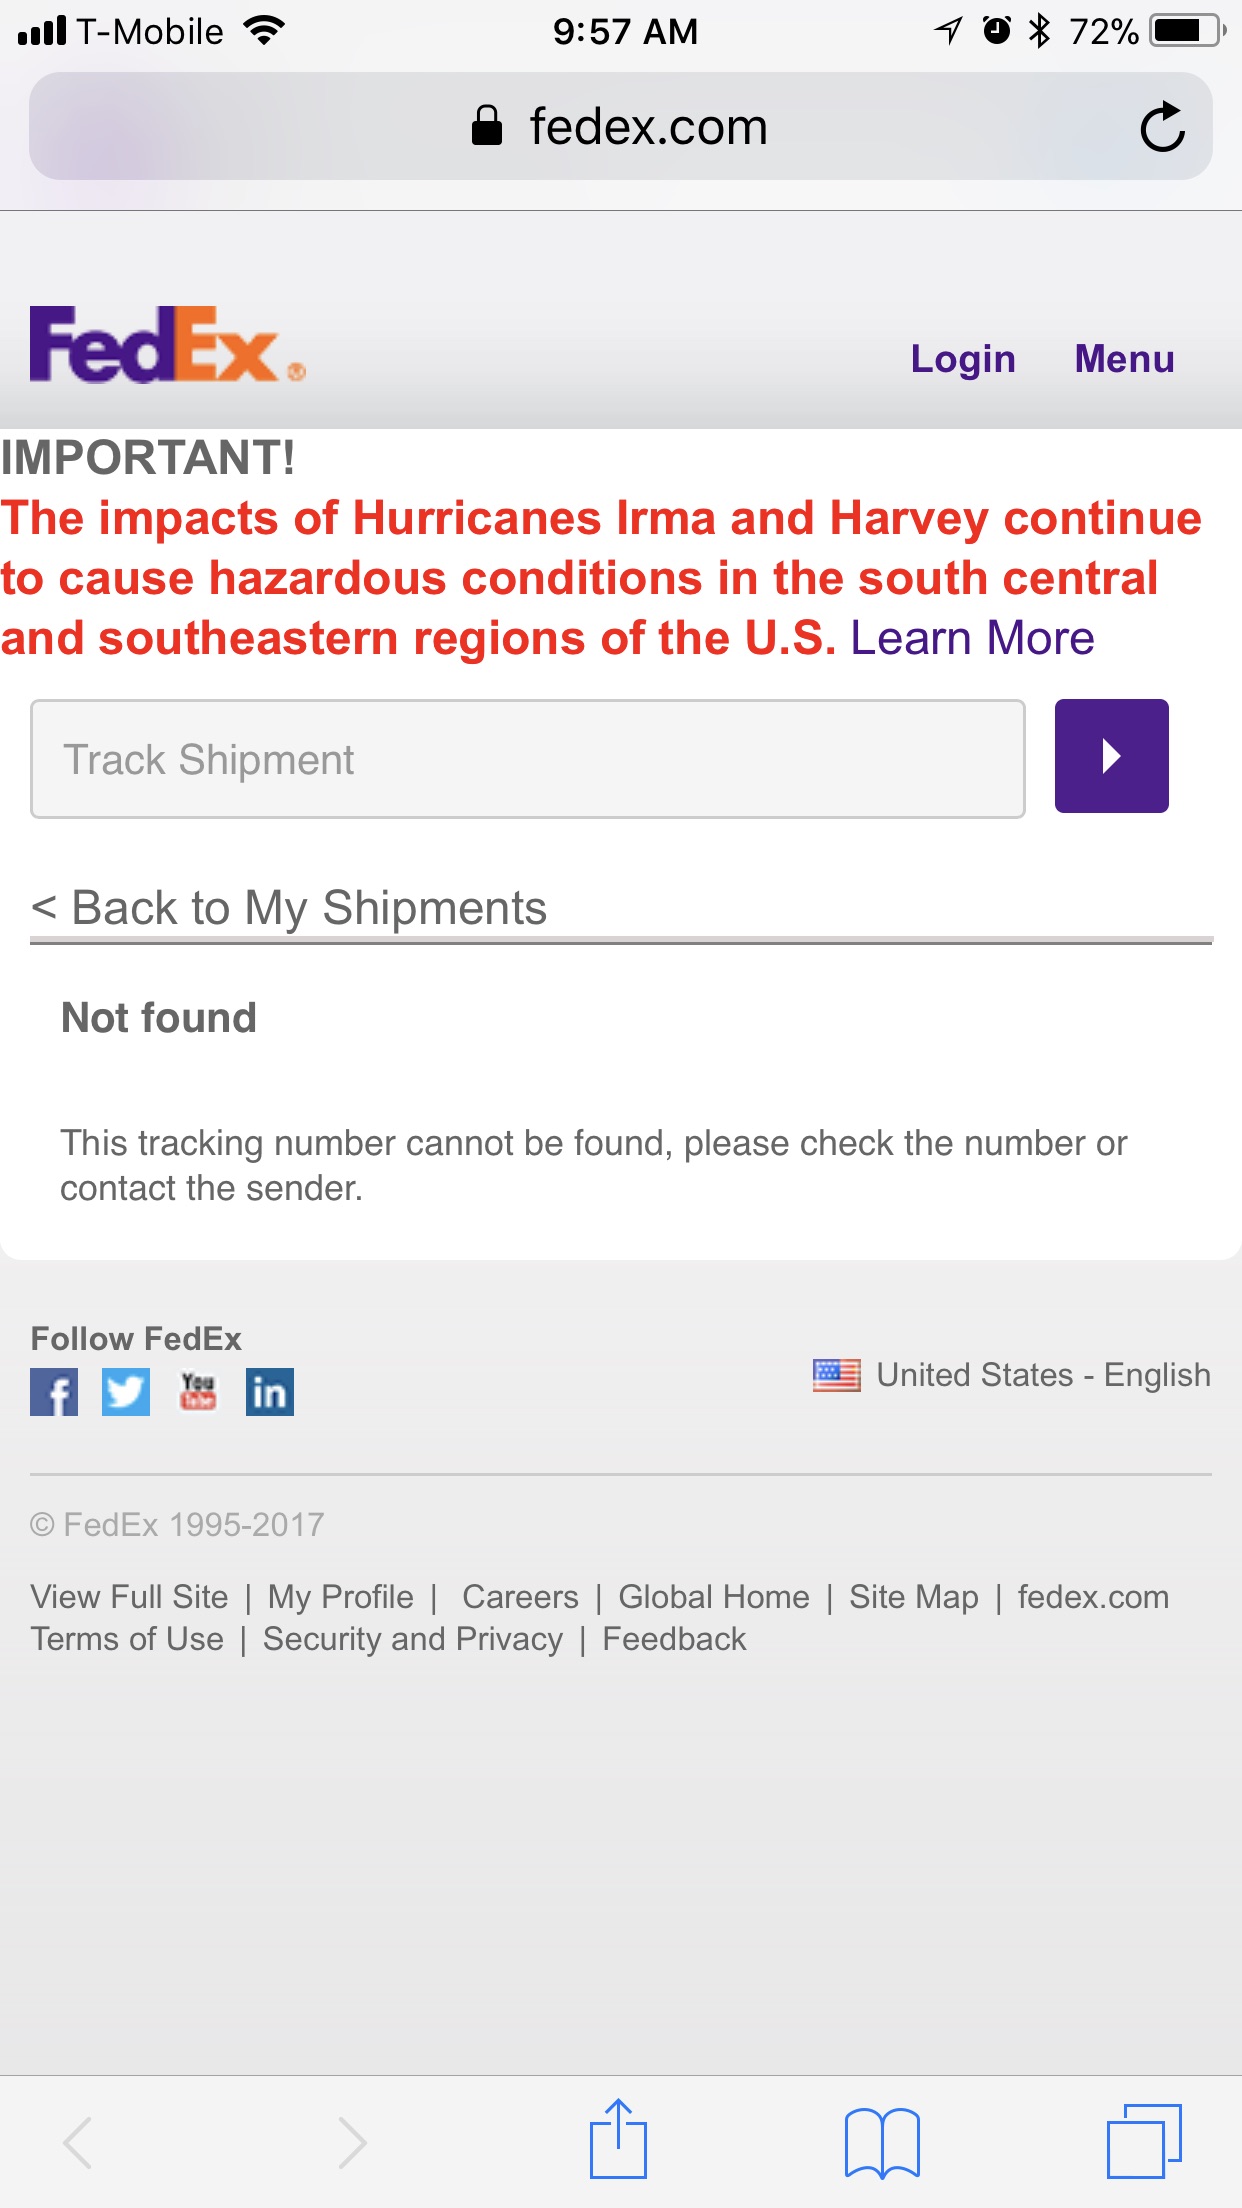Show Safari open tabs icon
1242x2208 pixels.
[1144, 2141]
